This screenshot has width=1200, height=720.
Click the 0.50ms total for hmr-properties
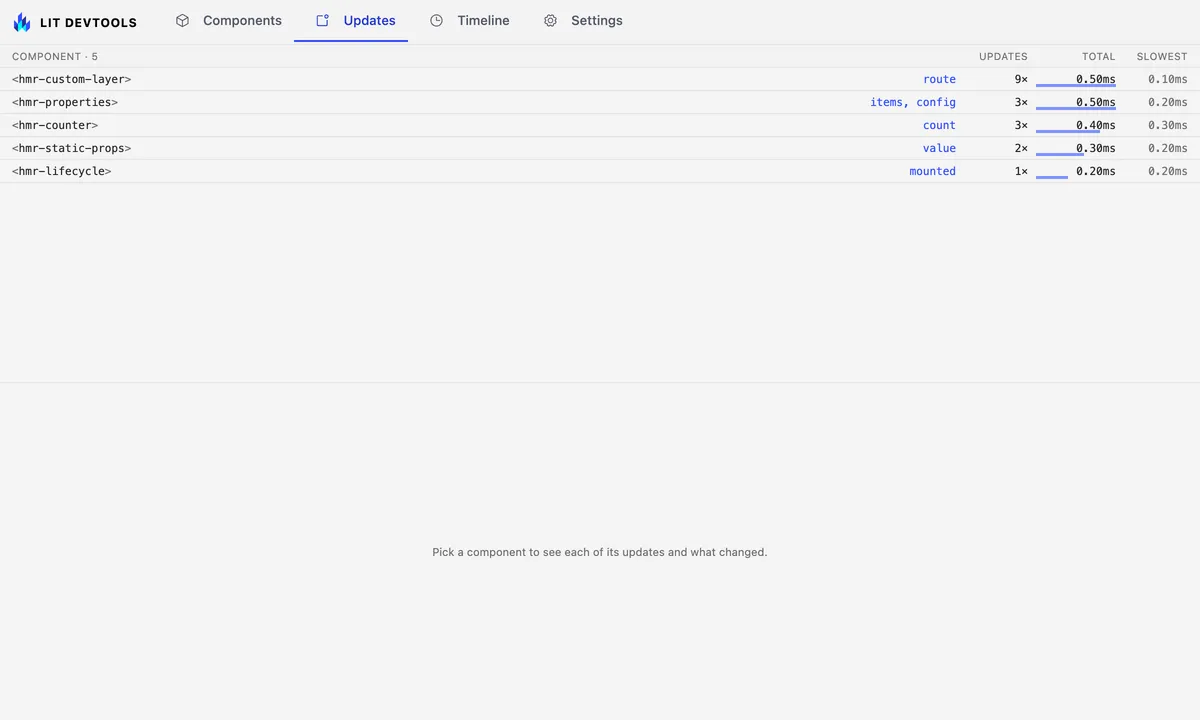1096,102
